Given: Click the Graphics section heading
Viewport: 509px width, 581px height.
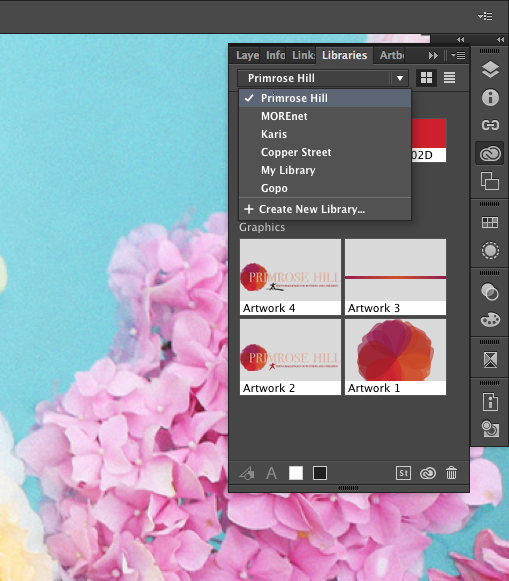Looking at the screenshot, I should [262, 227].
